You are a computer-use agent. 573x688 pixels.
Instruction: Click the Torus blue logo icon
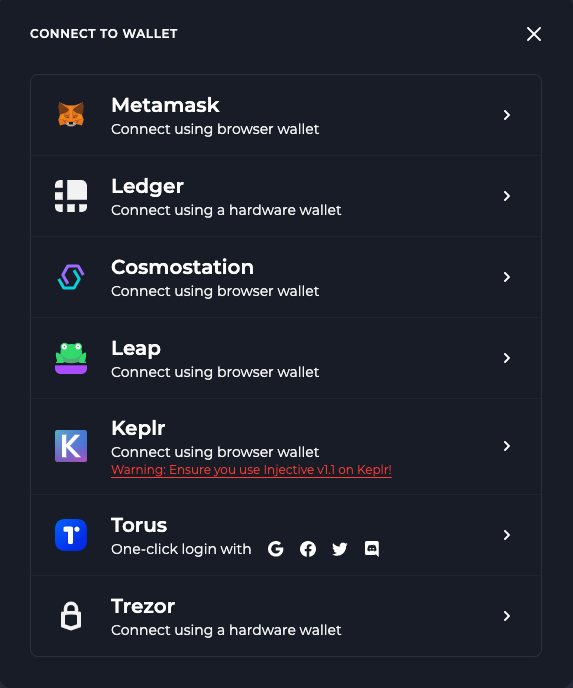point(71,535)
